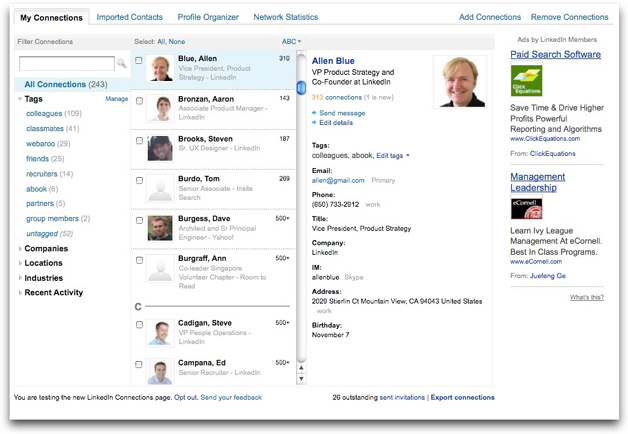
Task: Click the Edit details arrow icon
Action: coord(314,123)
